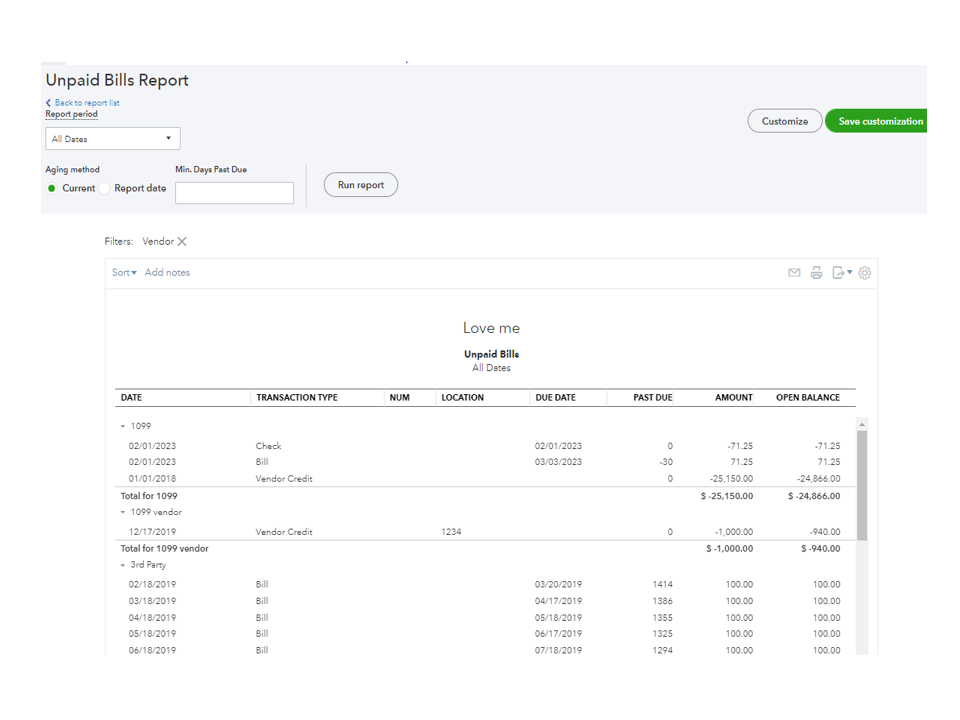Click the email report envelope icon
The width and height of the screenshot is (960, 720).
[794, 273]
